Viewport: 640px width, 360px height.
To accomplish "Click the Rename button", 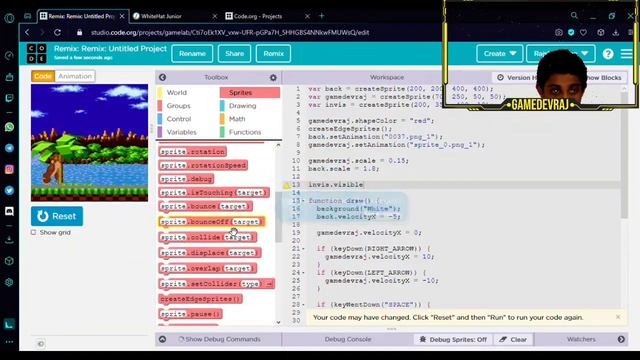I will pos(192,53).
